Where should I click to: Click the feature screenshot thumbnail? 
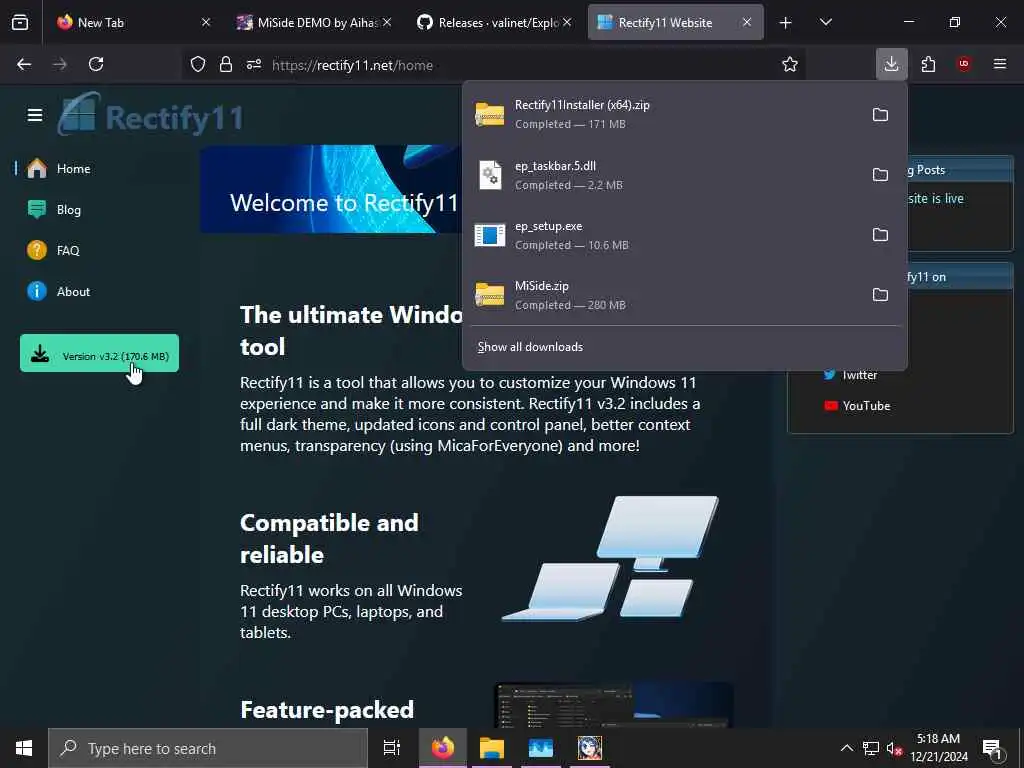(x=614, y=704)
